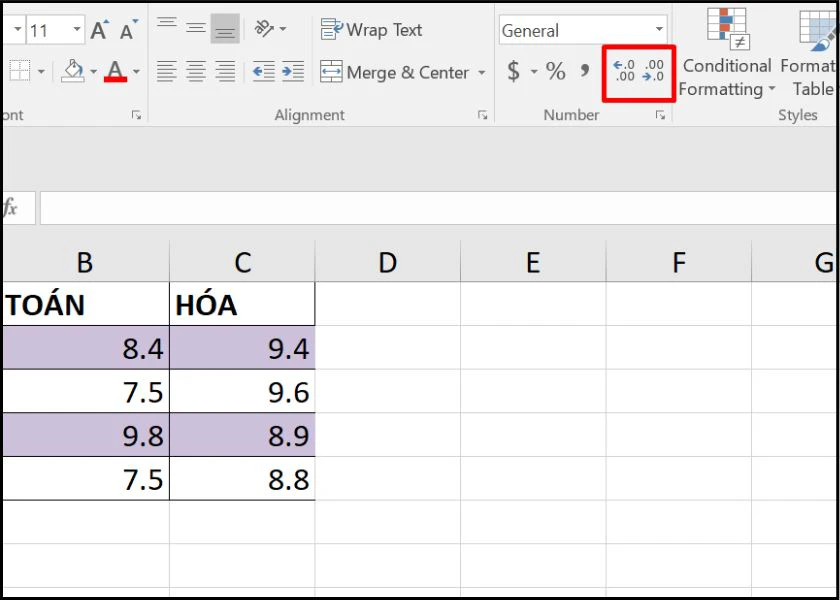Select column B header
This screenshot has height=600, width=840.
tap(86, 262)
